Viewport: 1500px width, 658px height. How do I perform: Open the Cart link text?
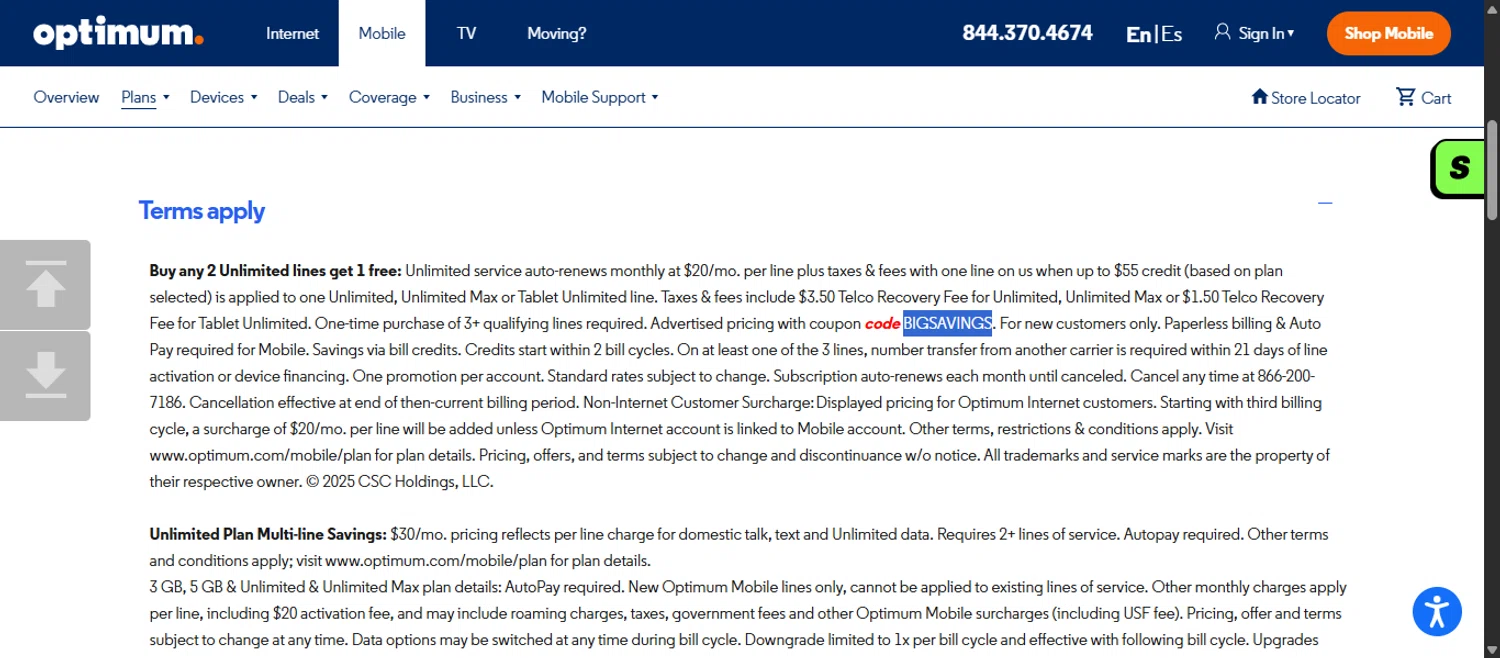(1436, 98)
